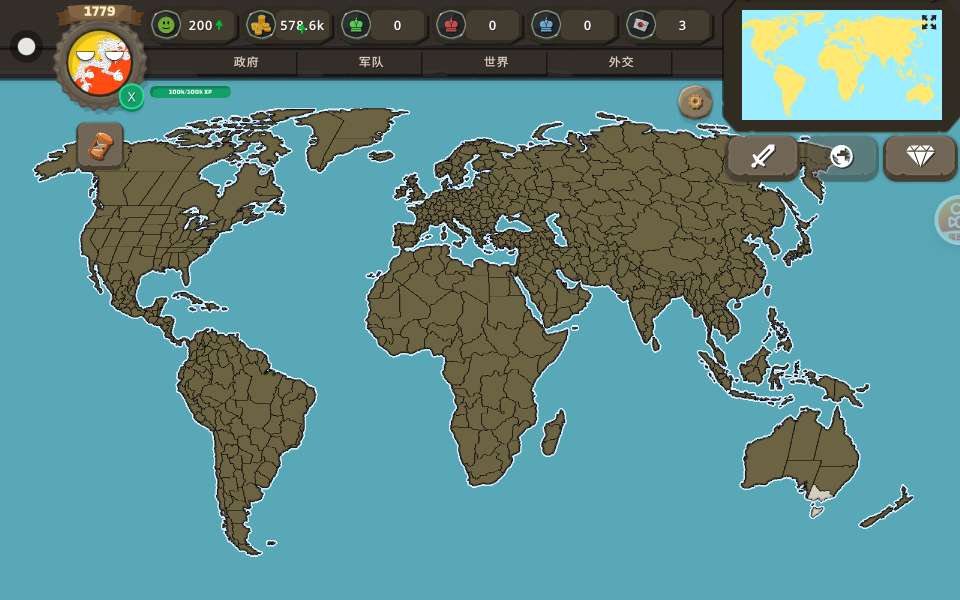The image size is (960, 600).
Task: Click the camera icon at right edge
Action: tap(950, 219)
